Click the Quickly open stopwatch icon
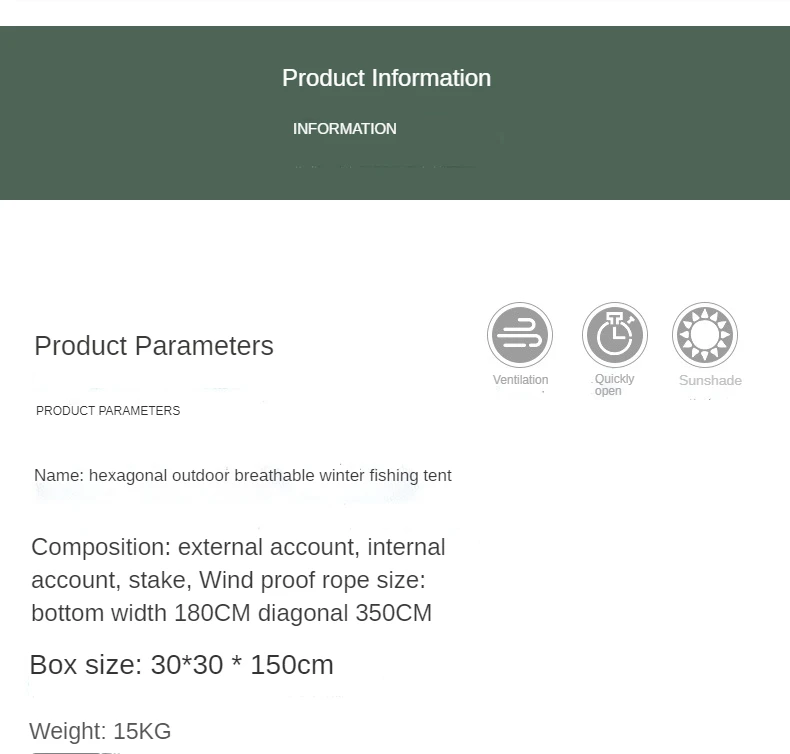The width and height of the screenshot is (790, 754). pos(615,335)
